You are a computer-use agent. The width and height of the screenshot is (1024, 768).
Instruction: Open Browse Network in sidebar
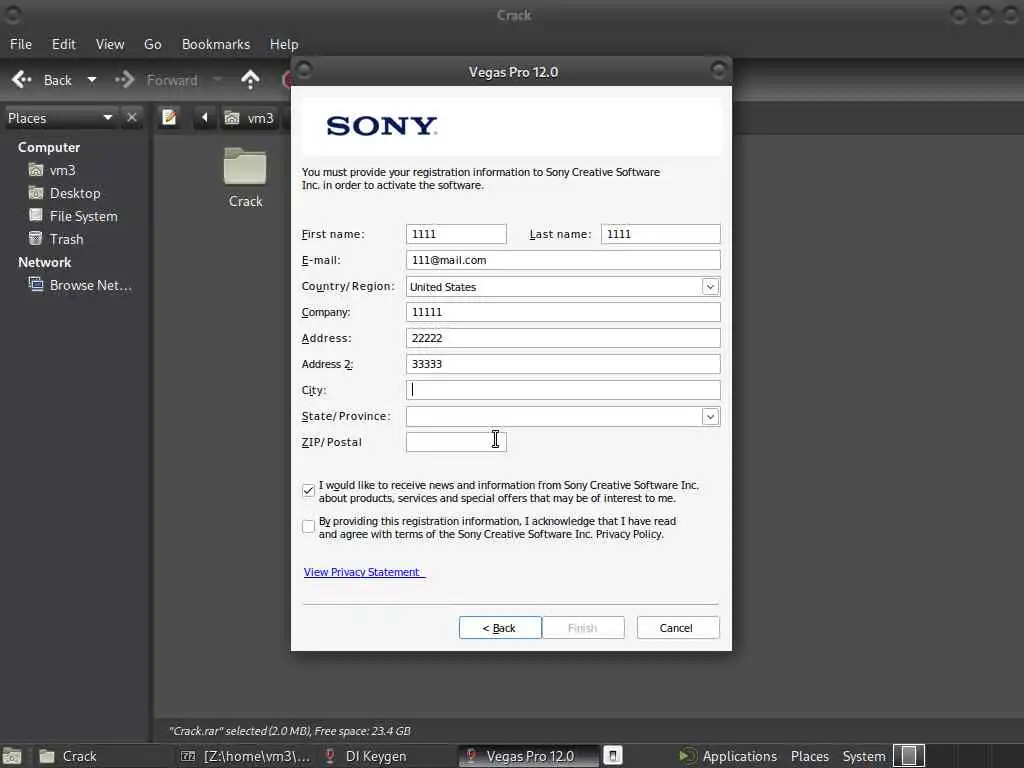80,285
